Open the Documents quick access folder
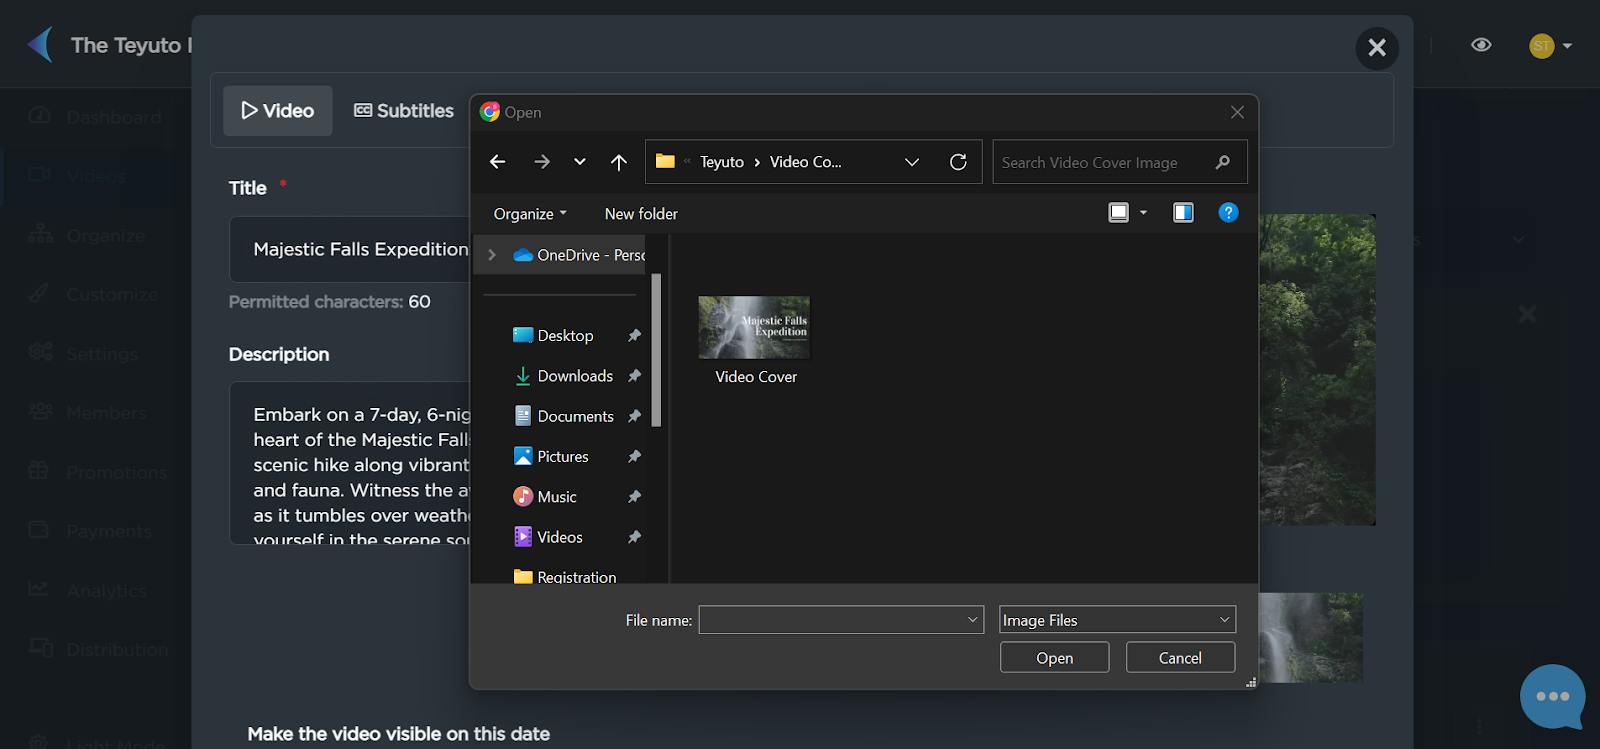The width and height of the screenshot is (1600, 749). [564, 416]
